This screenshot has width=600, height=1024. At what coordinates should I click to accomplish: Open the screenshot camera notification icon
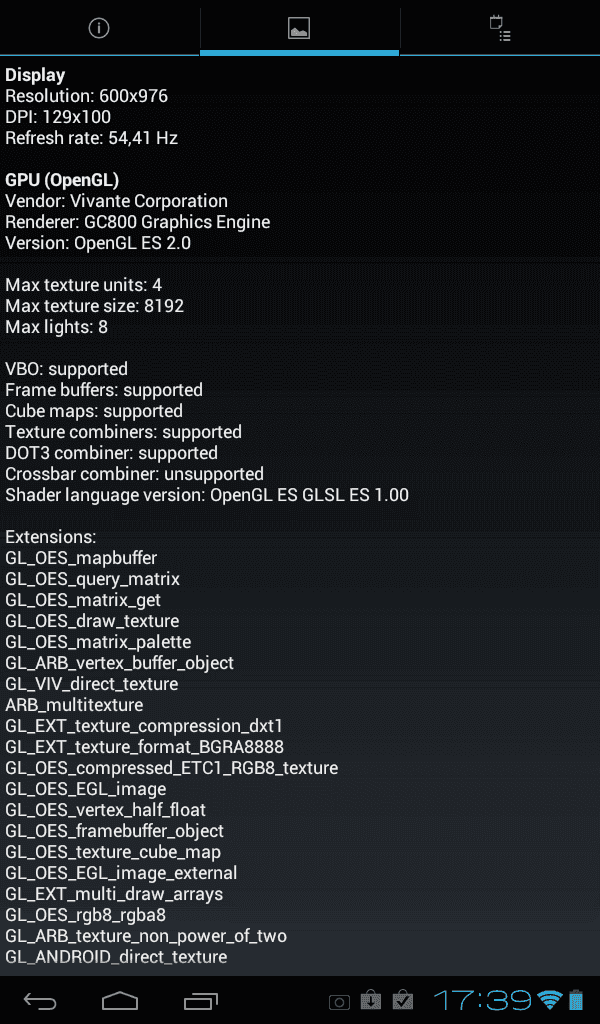pyautogui.click(x=339, y=1002)
